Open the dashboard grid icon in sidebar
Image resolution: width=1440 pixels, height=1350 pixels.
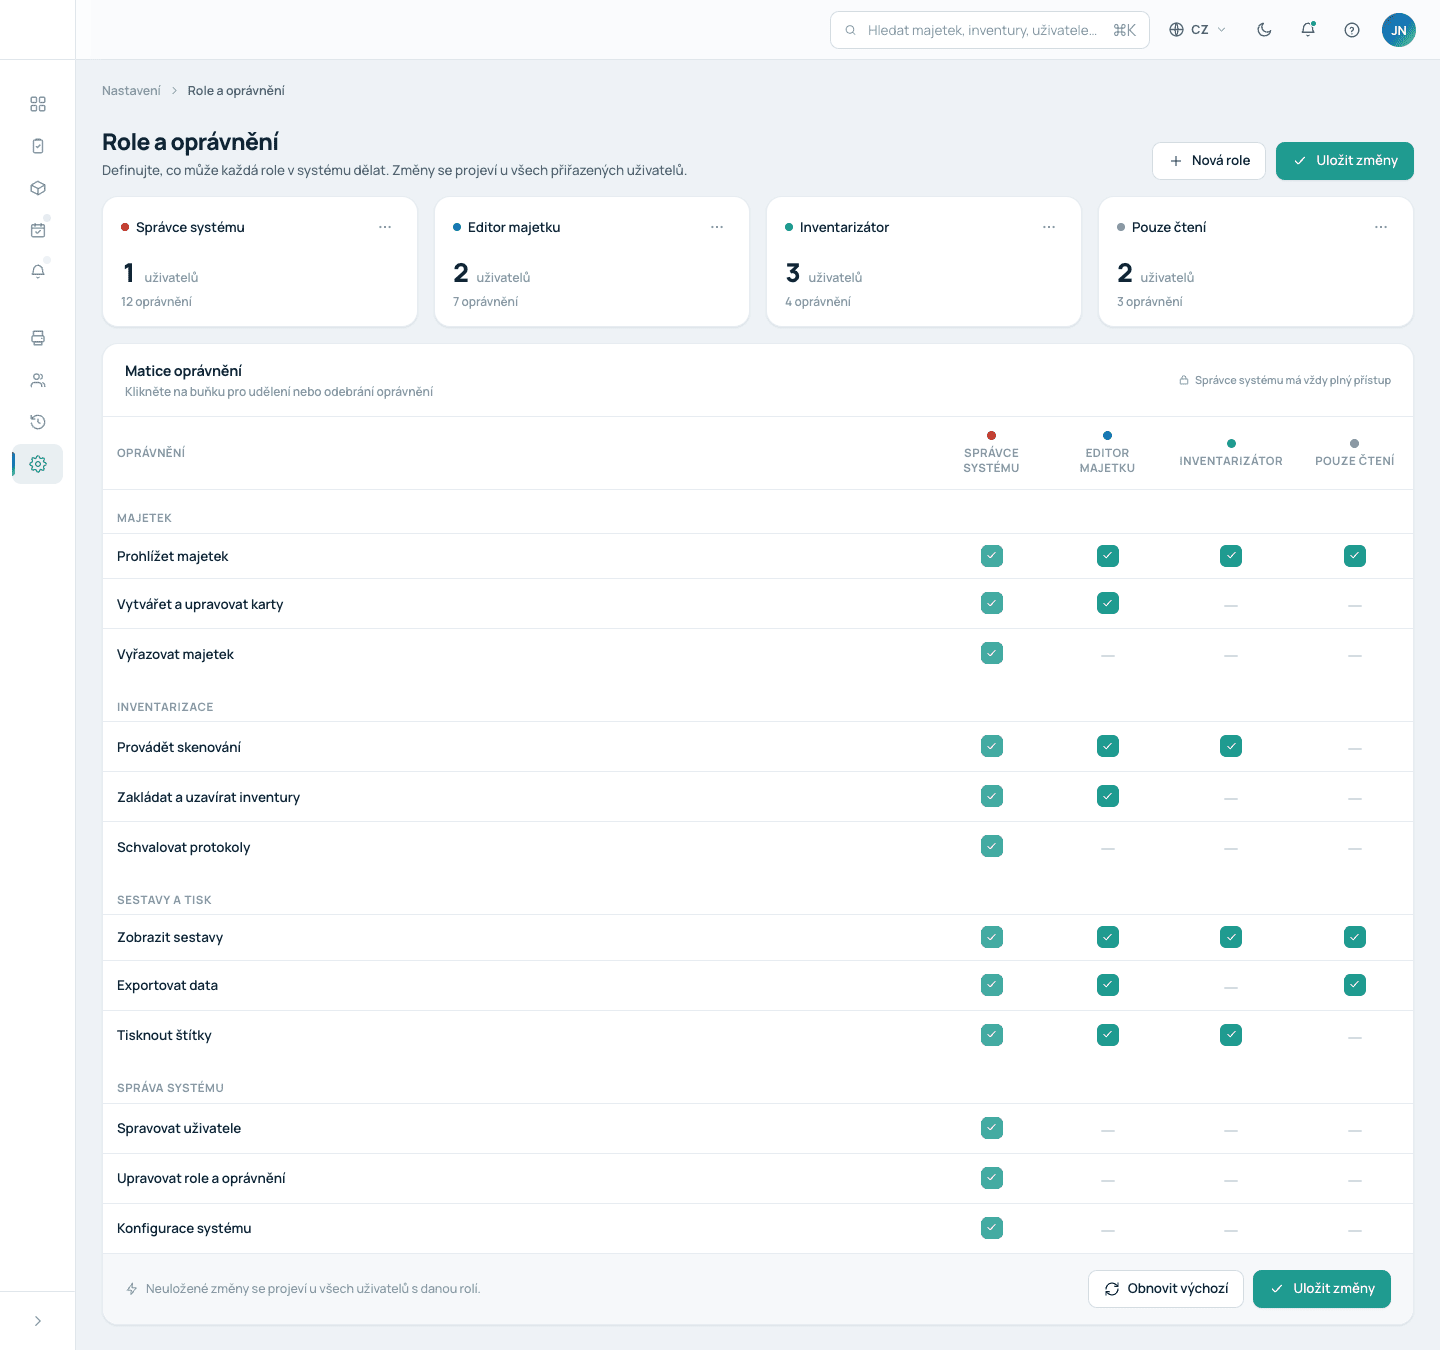coord(38,104)
